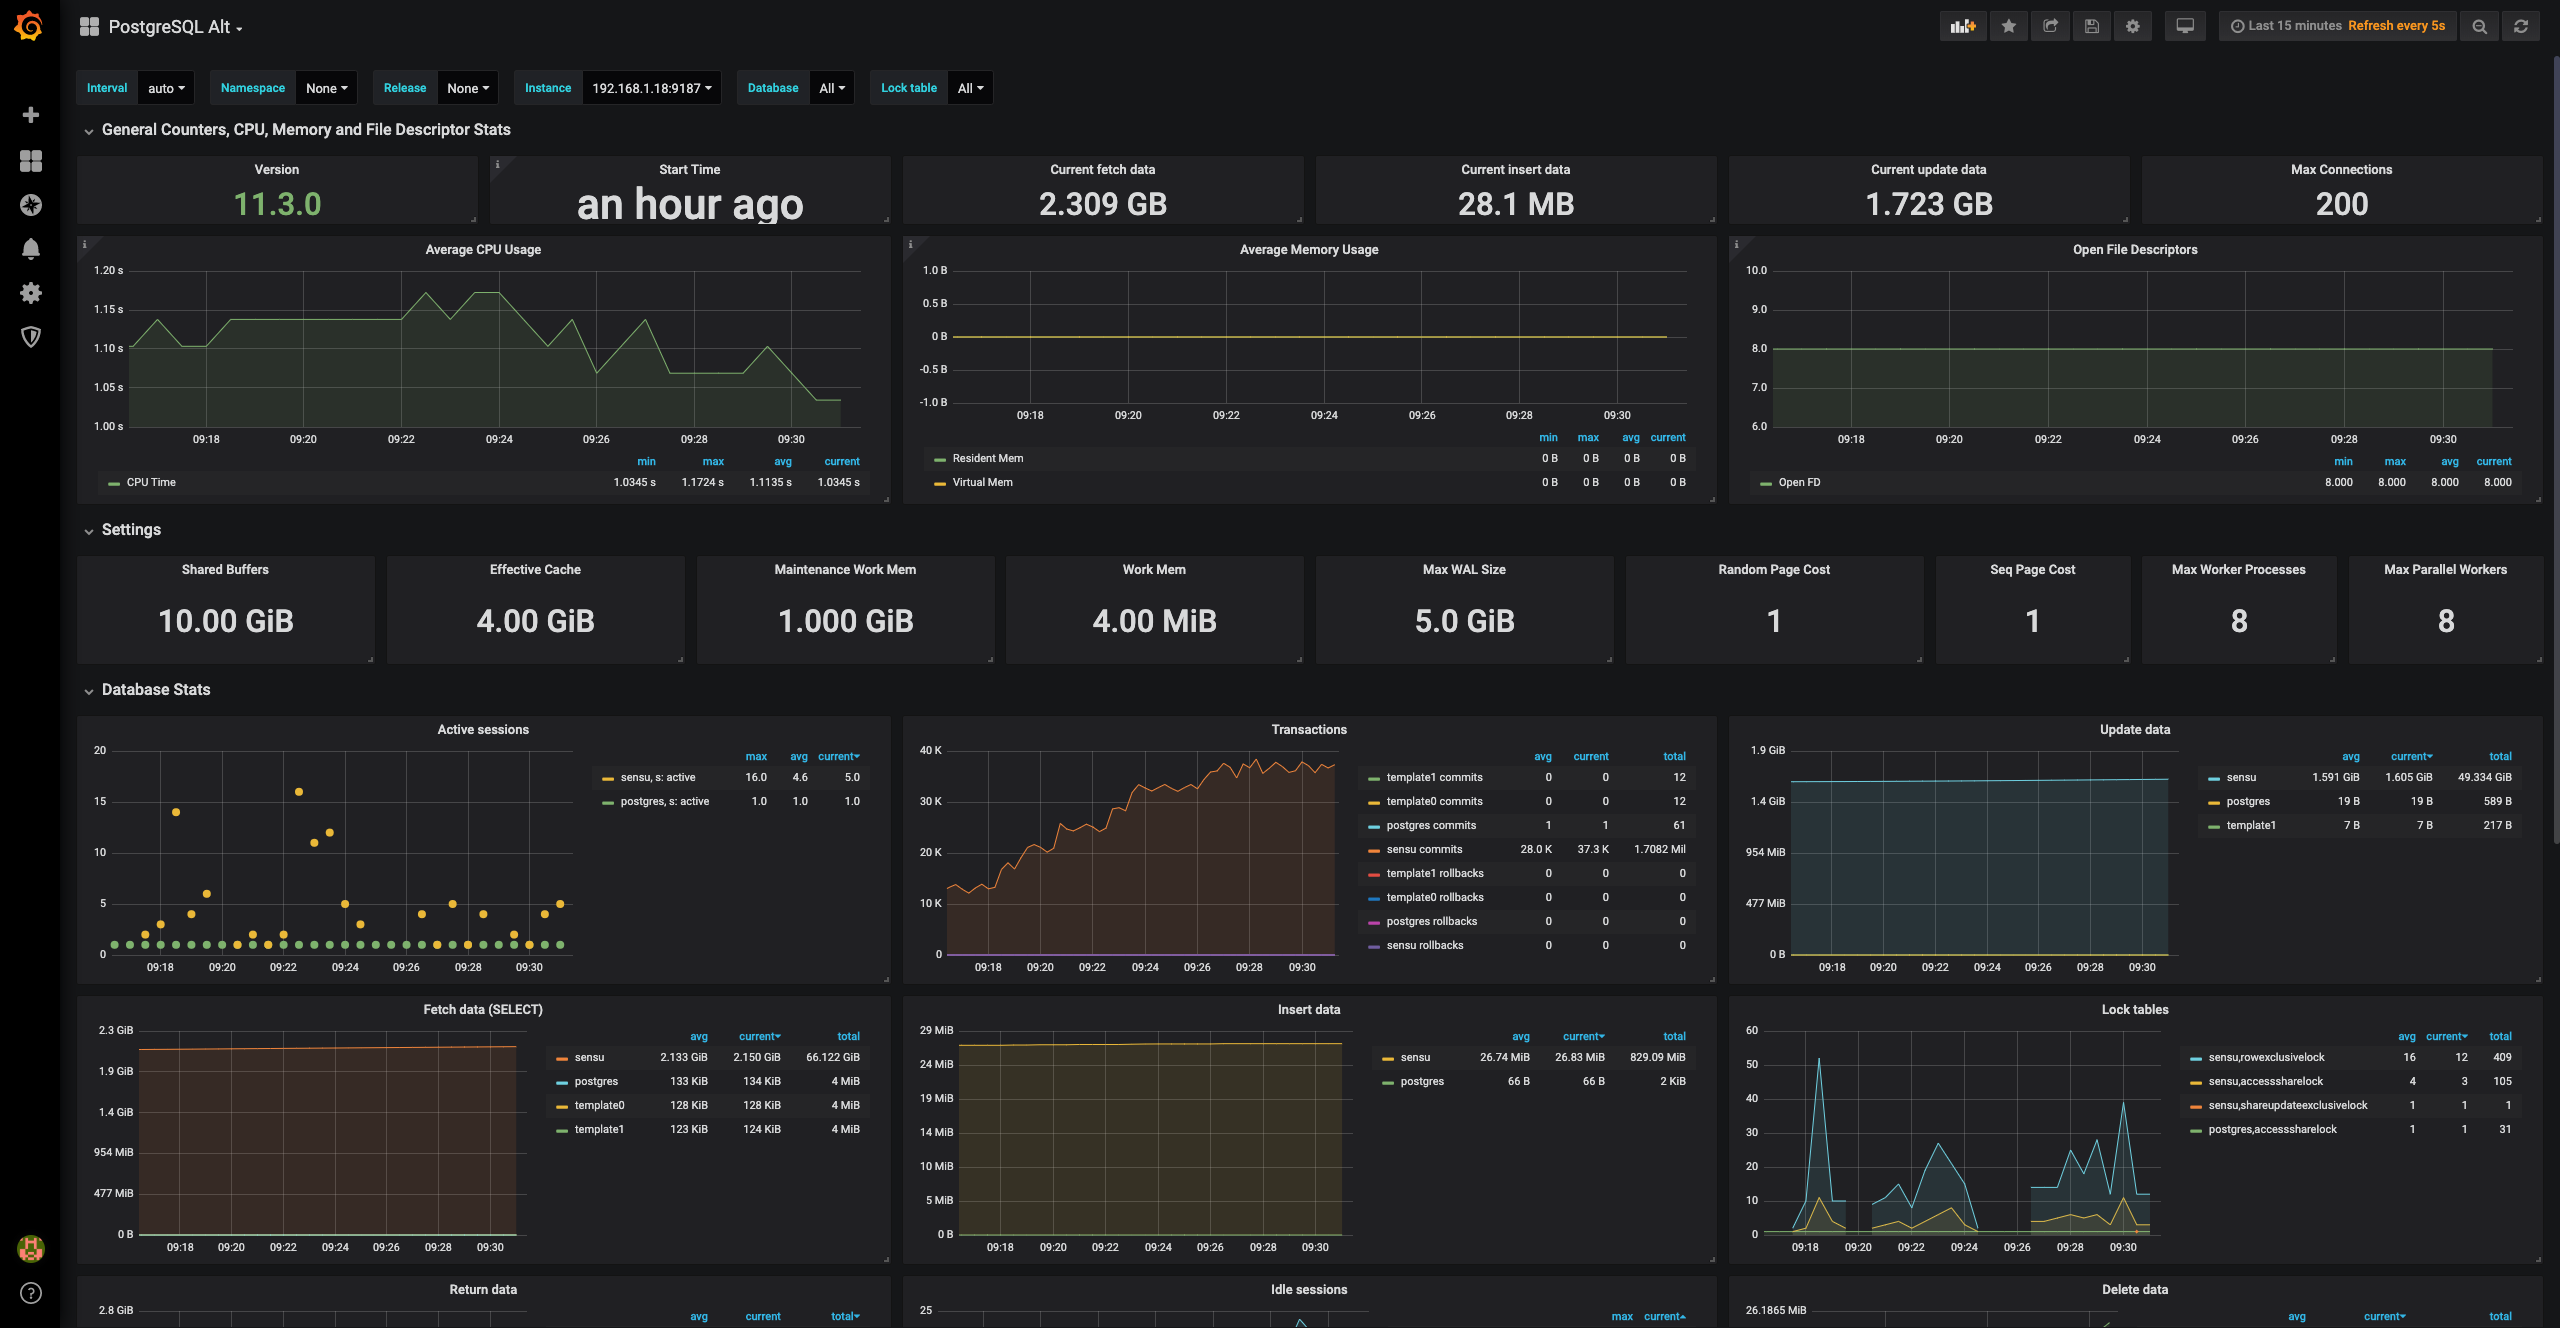Screen dimensions: 2560x1328
Task: Star this dashboard as favorite
Action: point(2008,26)
